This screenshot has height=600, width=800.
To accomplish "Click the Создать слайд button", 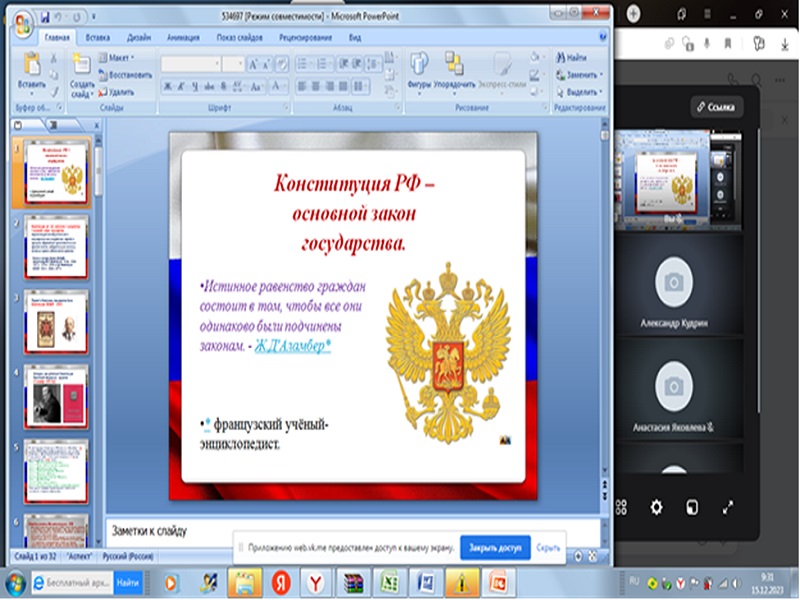I will click(82, 74).
